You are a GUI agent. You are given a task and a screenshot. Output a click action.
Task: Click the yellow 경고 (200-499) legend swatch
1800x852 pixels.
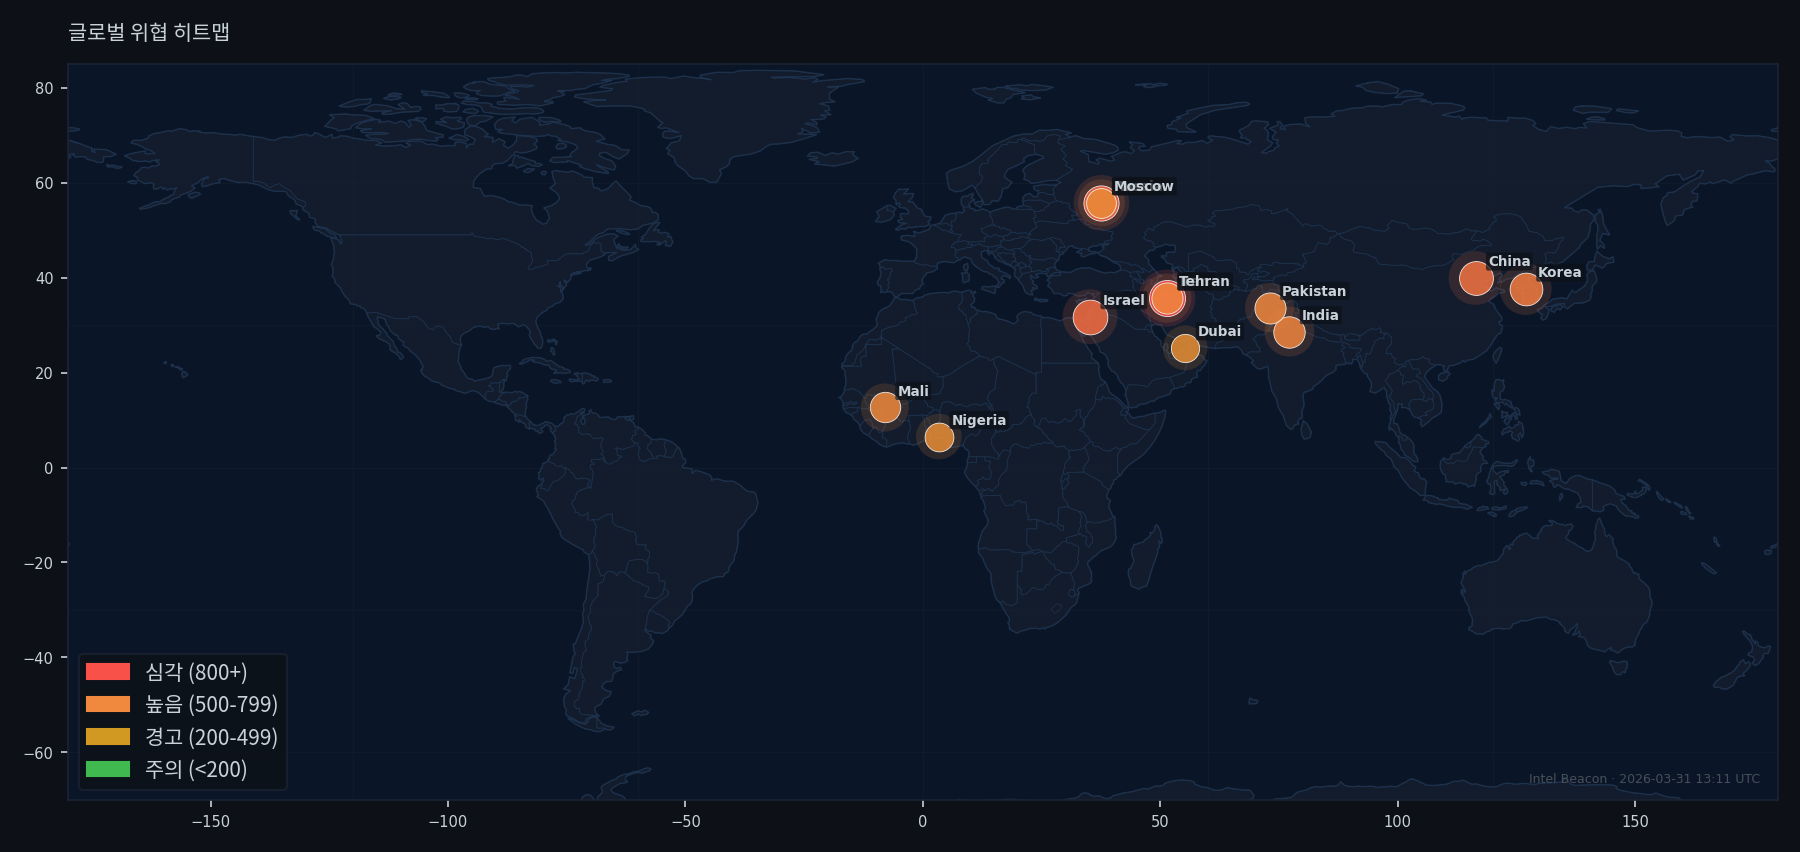(x=108, y=737)
